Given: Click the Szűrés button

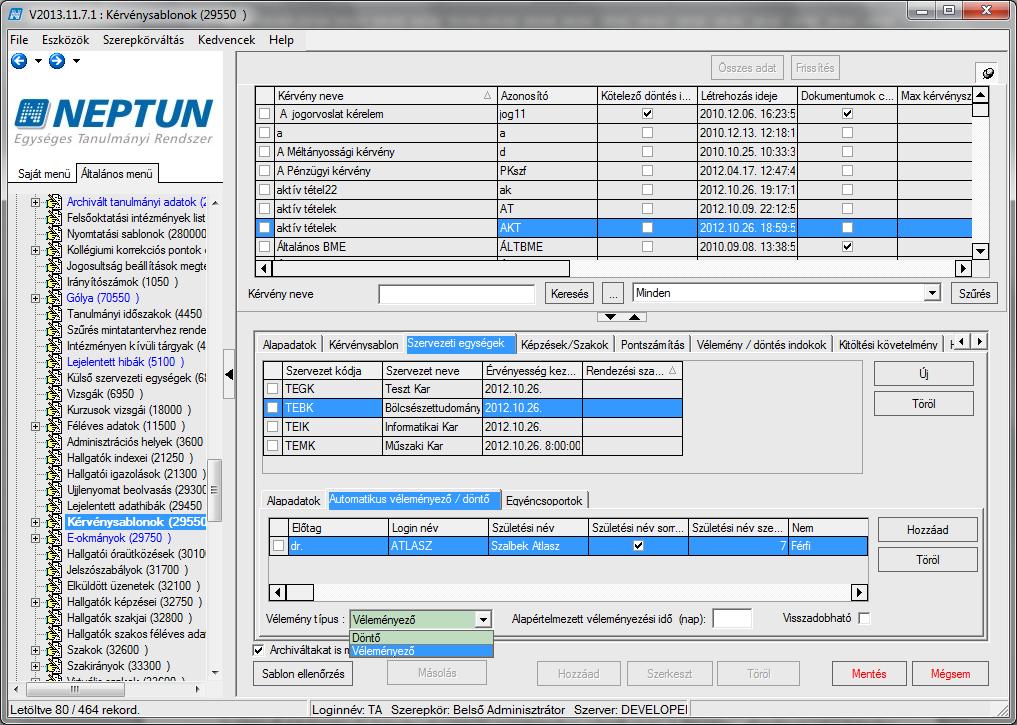Looking at the screenshot, I should click(974, 294).
